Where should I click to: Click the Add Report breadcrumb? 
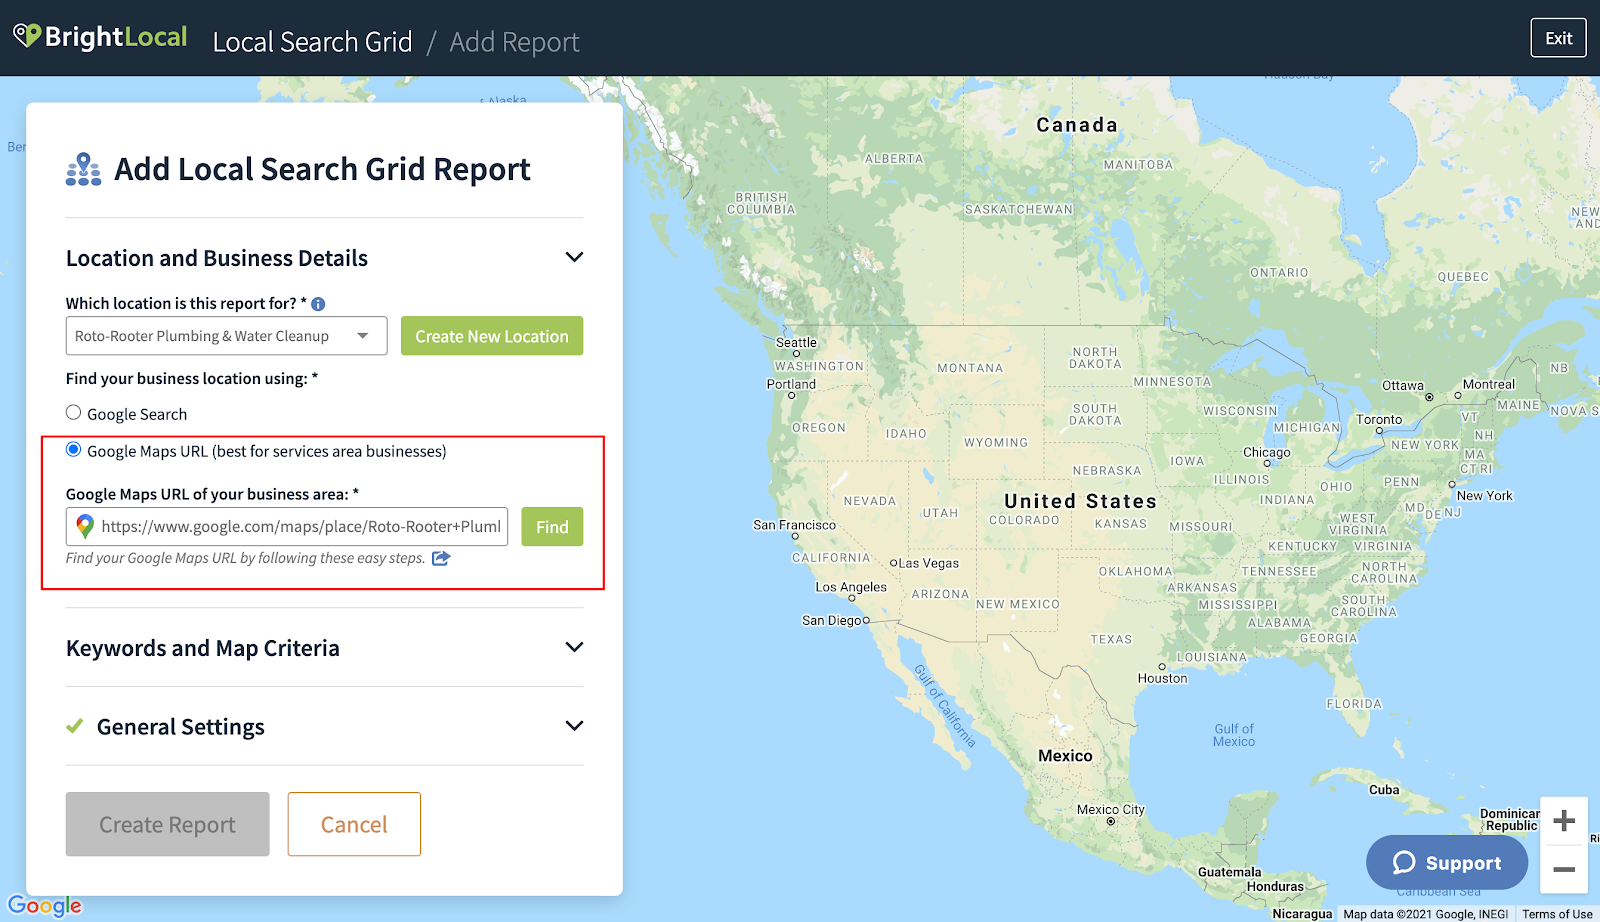click(514, 42)
